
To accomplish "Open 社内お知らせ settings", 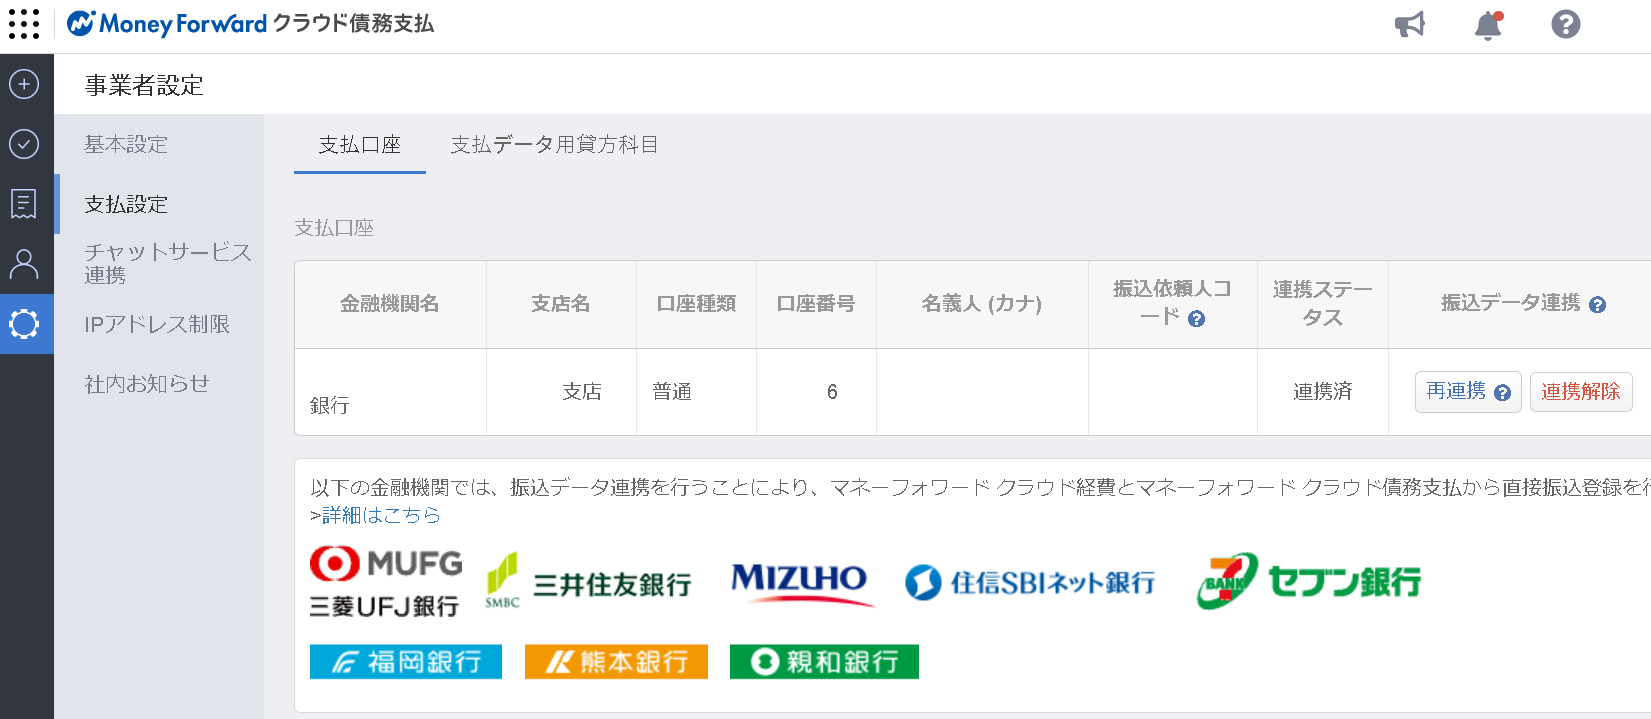I will click(x=147, y=383).
